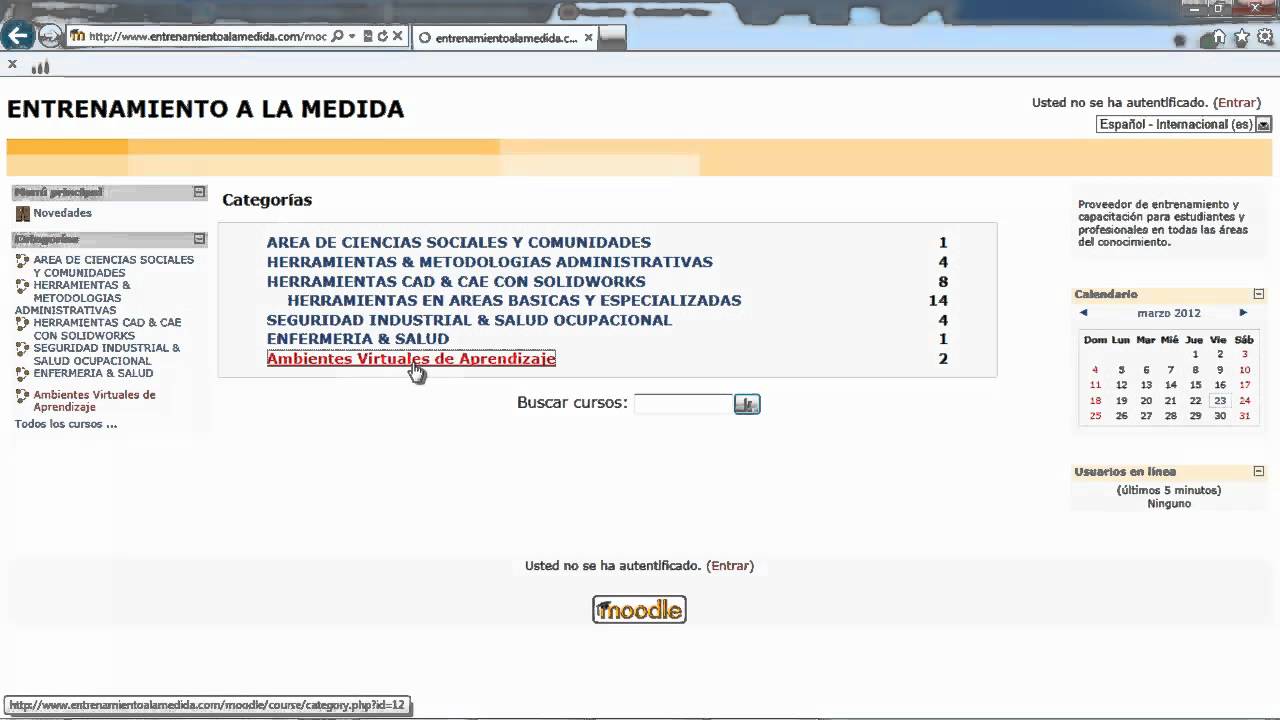Open a new tab with the blank tab button
This screenshot has width=1280, height=720.
coord(612,38)
